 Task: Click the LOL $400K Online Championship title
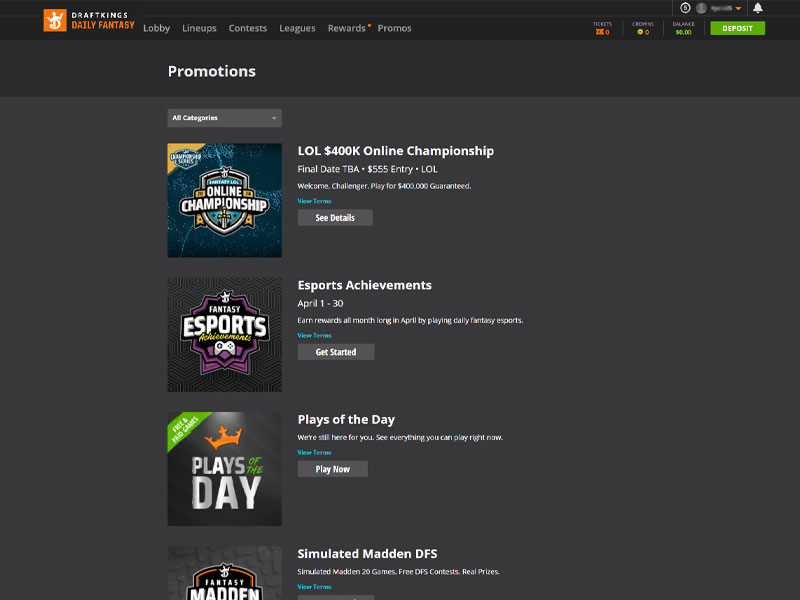[395, 151]
